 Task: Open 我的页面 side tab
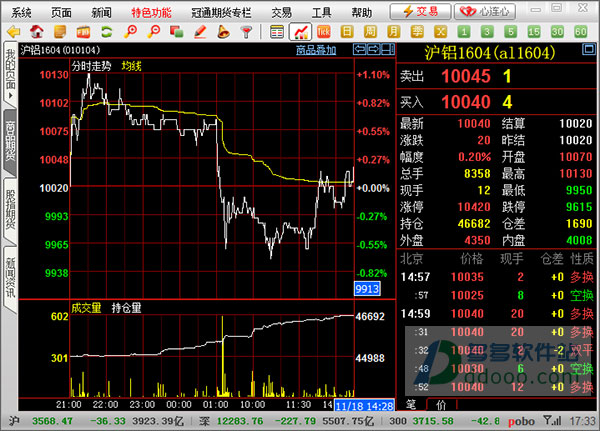[x=10, y=73]
